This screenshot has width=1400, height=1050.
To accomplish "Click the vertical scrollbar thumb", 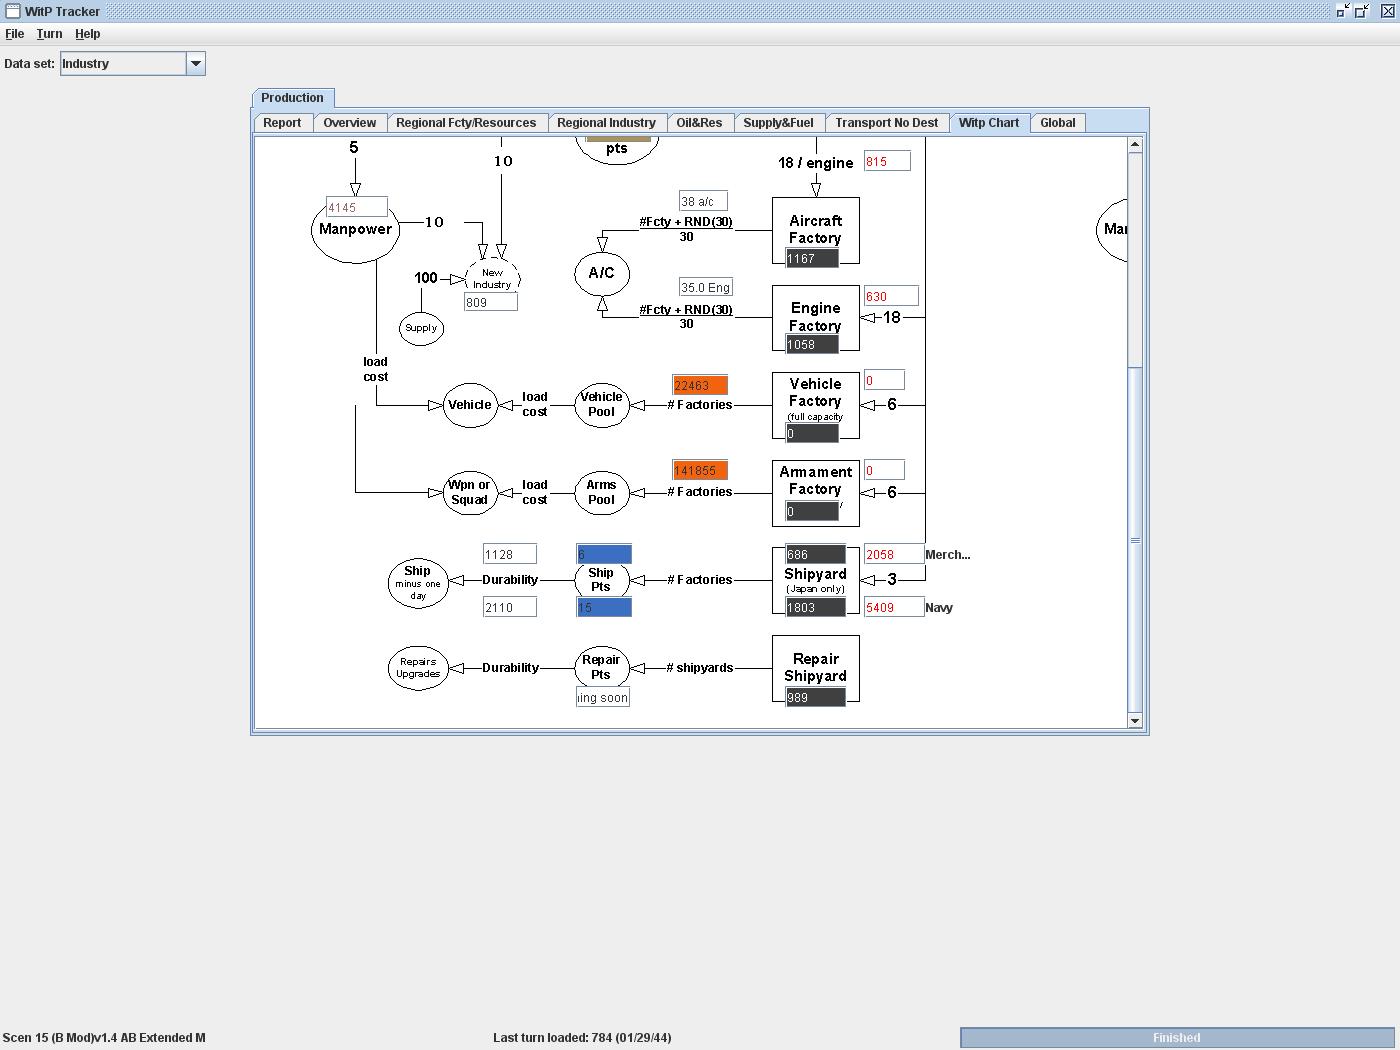I will point(1134,540).
